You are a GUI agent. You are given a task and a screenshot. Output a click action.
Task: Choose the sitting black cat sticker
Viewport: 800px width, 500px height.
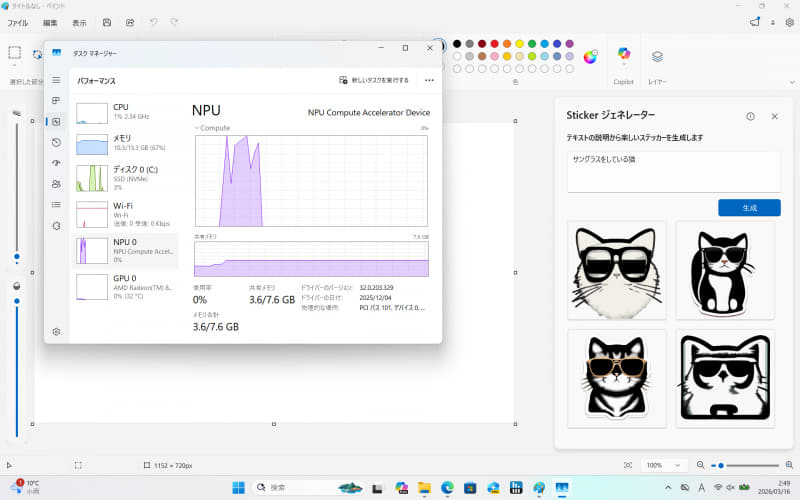point(724,270)
